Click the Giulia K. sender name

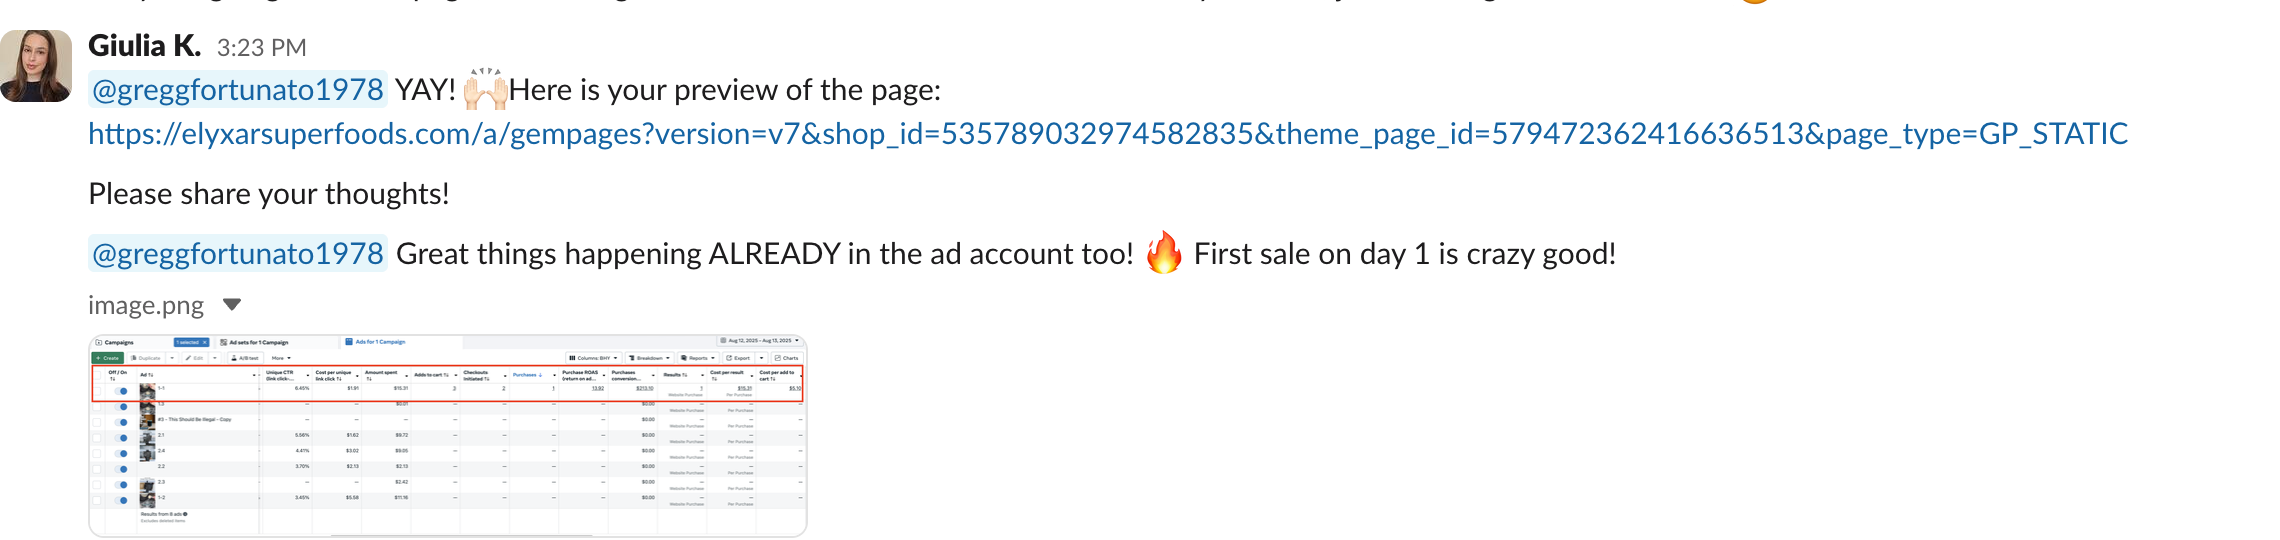145,46
